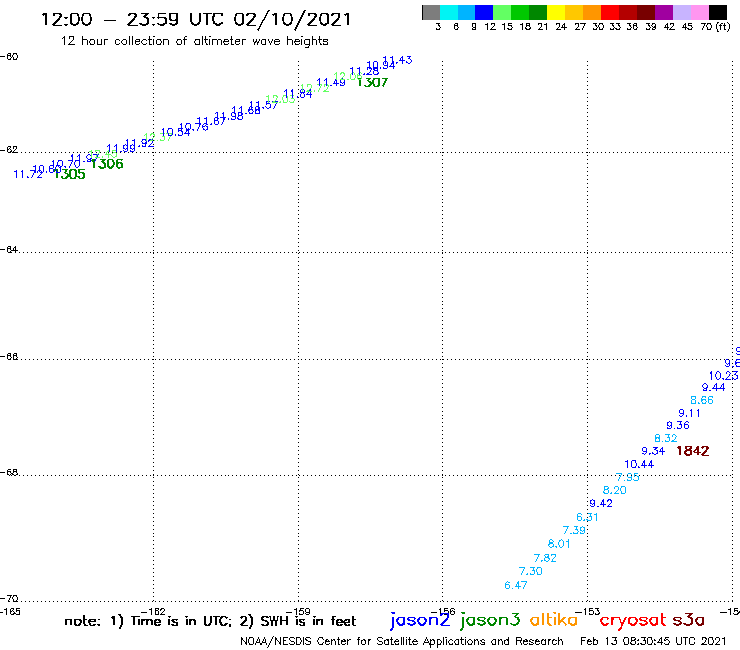Click the purple swatch in the color scale
The height and width of the screenshot is (650, 740).
(x=664, y=12)
